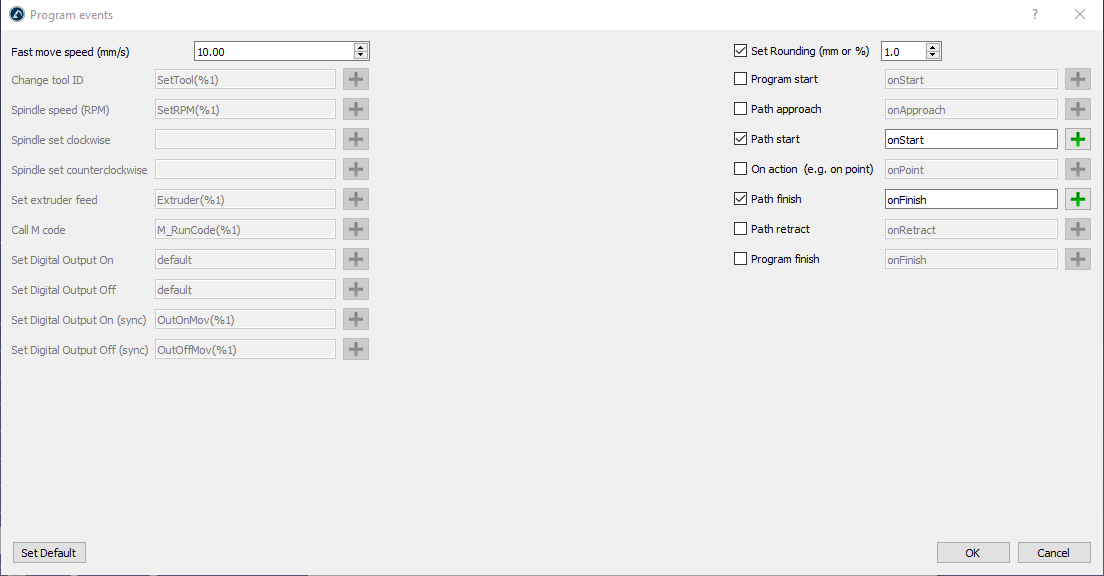
Task: Click the plus icon beside Program start field
Action: (x=1077, y=80)
